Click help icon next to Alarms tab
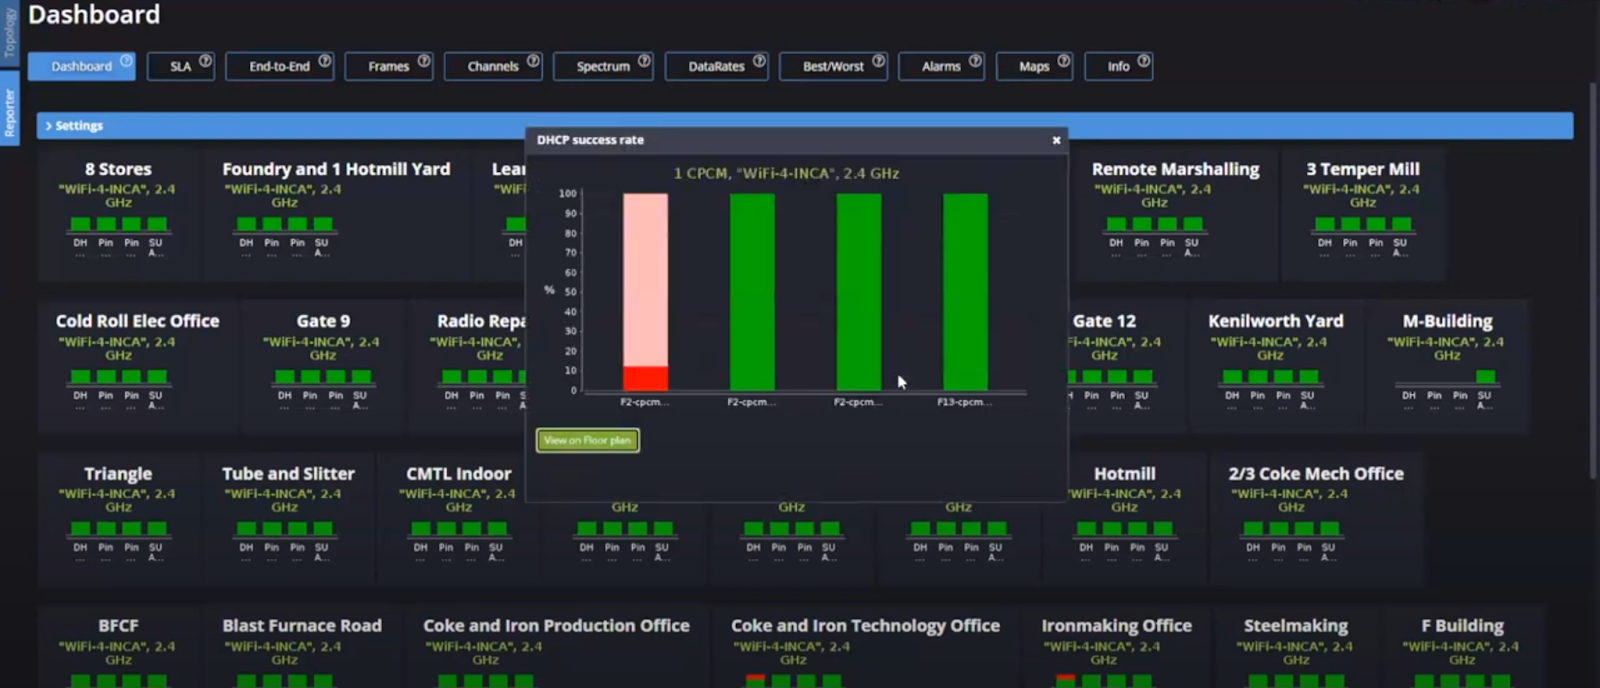This screenshot has height=688, width=1600. pyautogui.click(x=975, y=61)
